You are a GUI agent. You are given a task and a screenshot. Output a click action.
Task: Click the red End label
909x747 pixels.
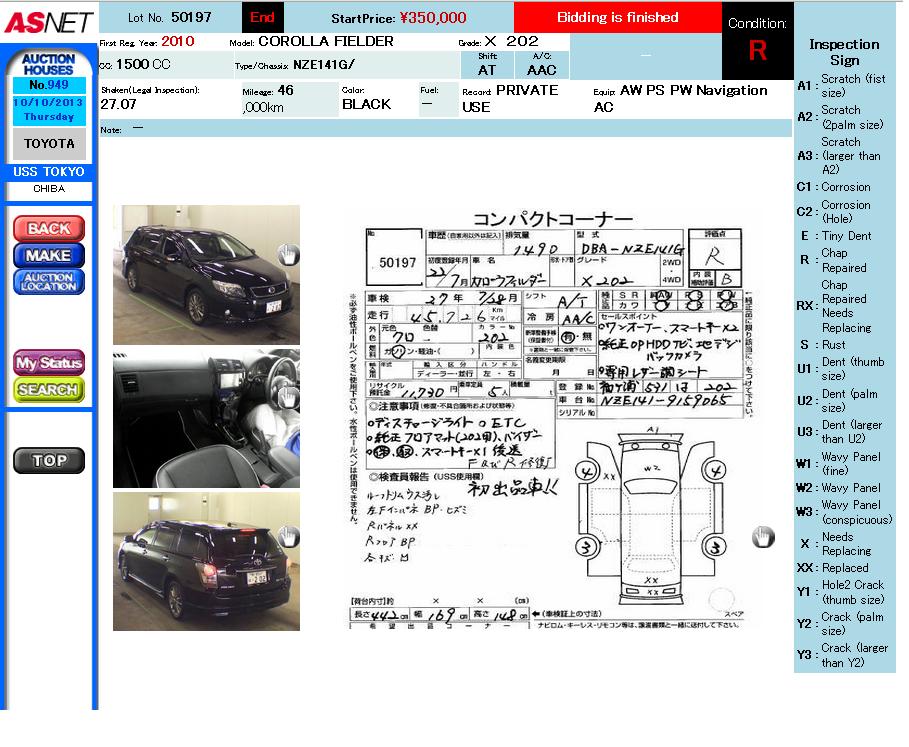[263, 17]
